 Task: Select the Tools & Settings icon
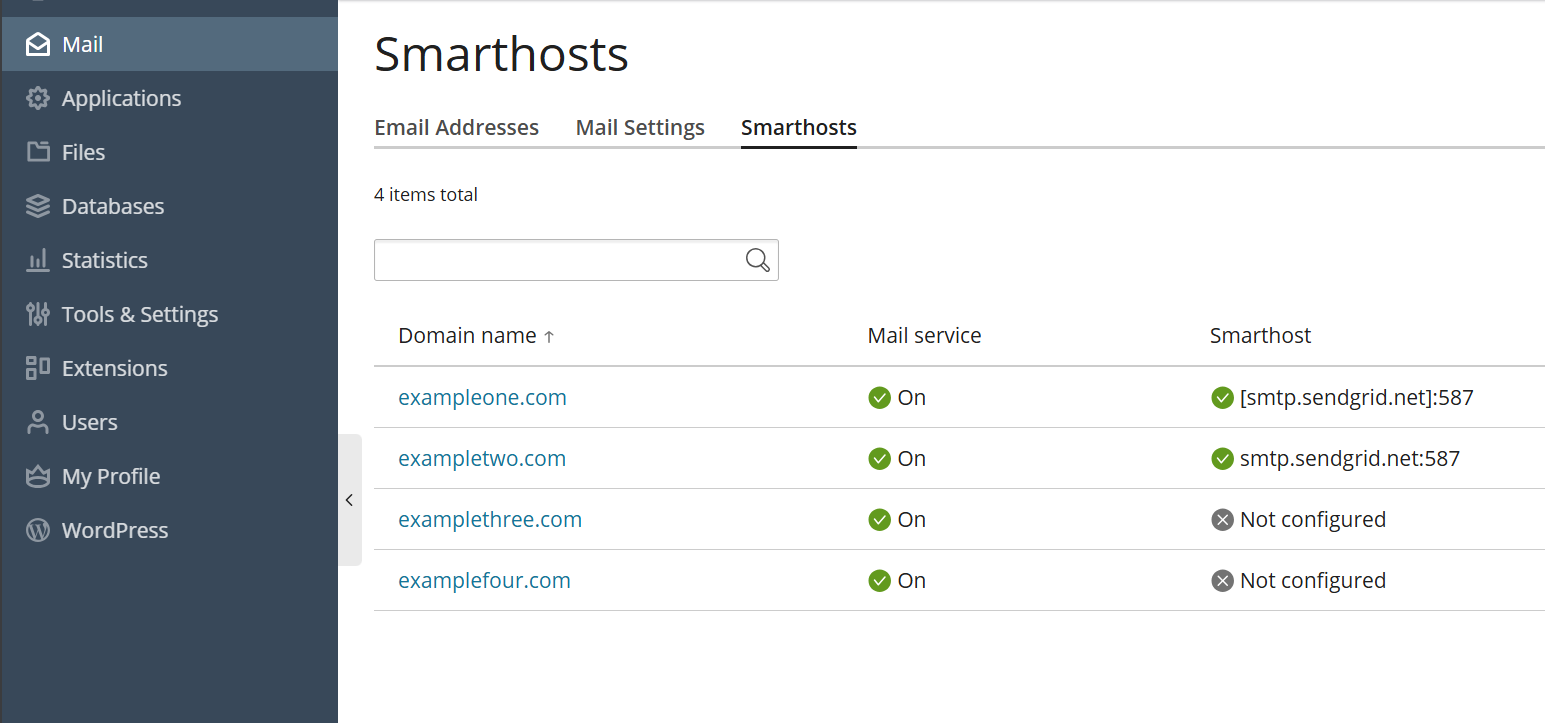coord(37,313)
